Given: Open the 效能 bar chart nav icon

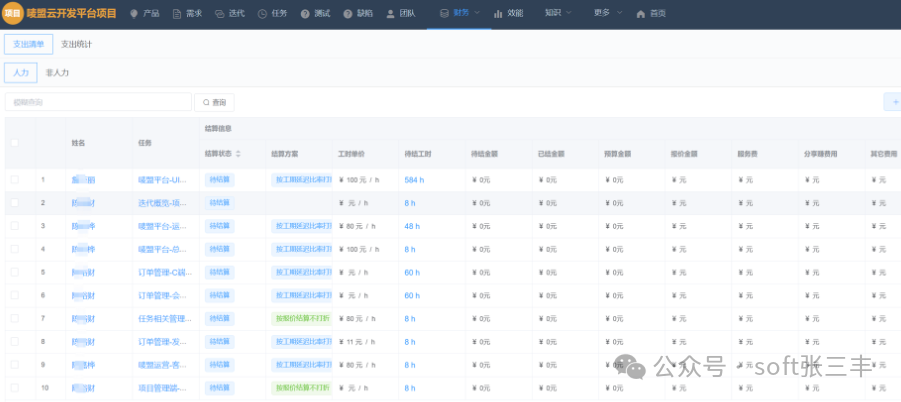Looking at the screenshot, I should pos(497,14).
